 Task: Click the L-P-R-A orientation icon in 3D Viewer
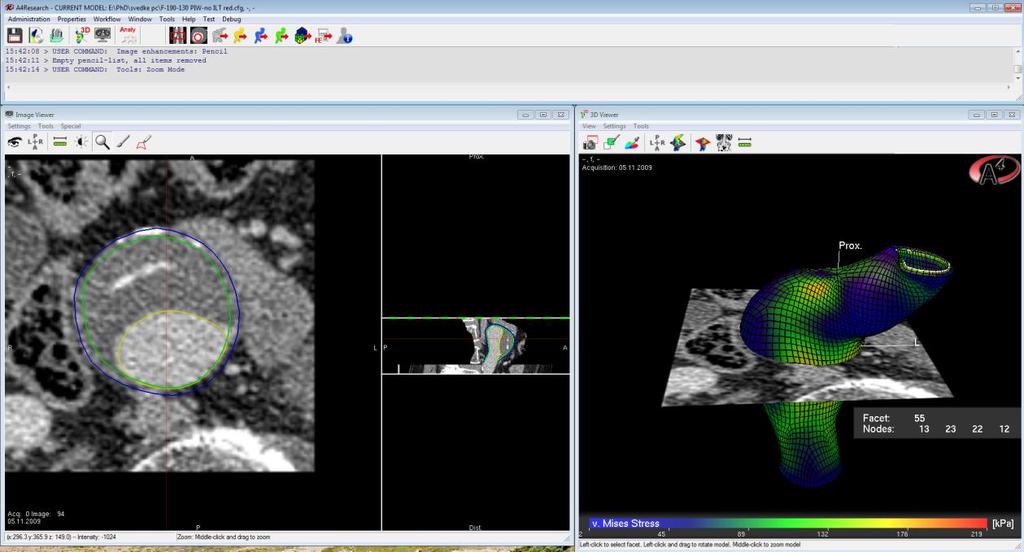(x=657, y=142)
